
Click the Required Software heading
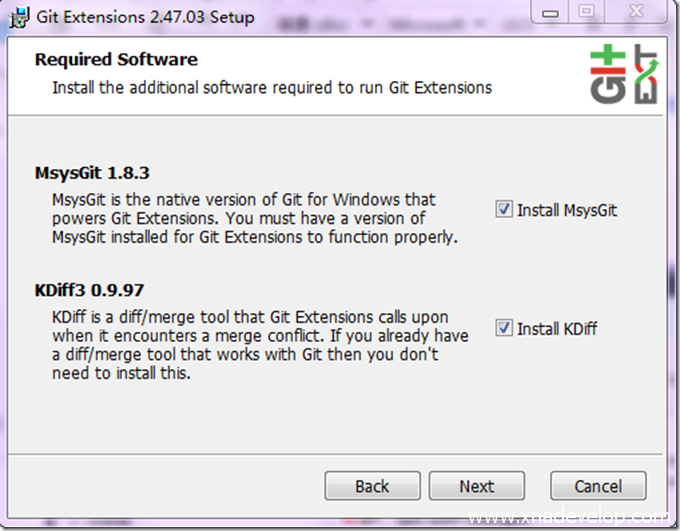[x=116, y=60]
